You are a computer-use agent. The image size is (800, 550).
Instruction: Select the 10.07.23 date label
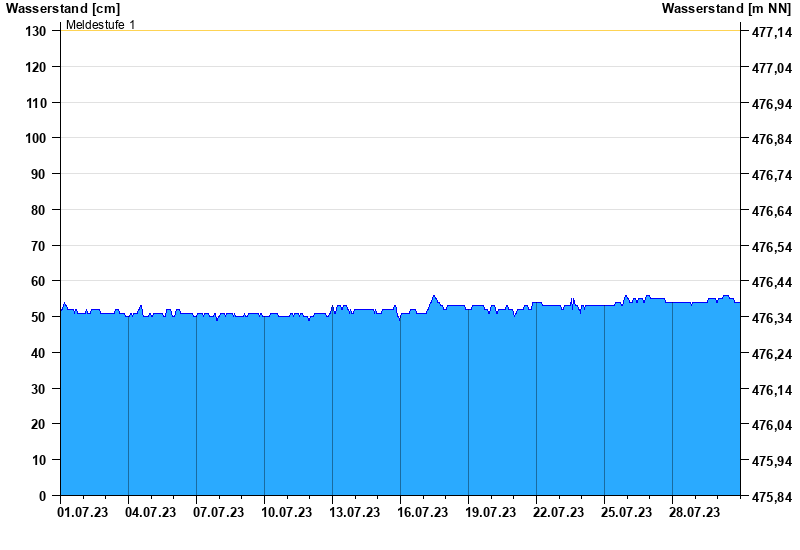tap(286, 513)
